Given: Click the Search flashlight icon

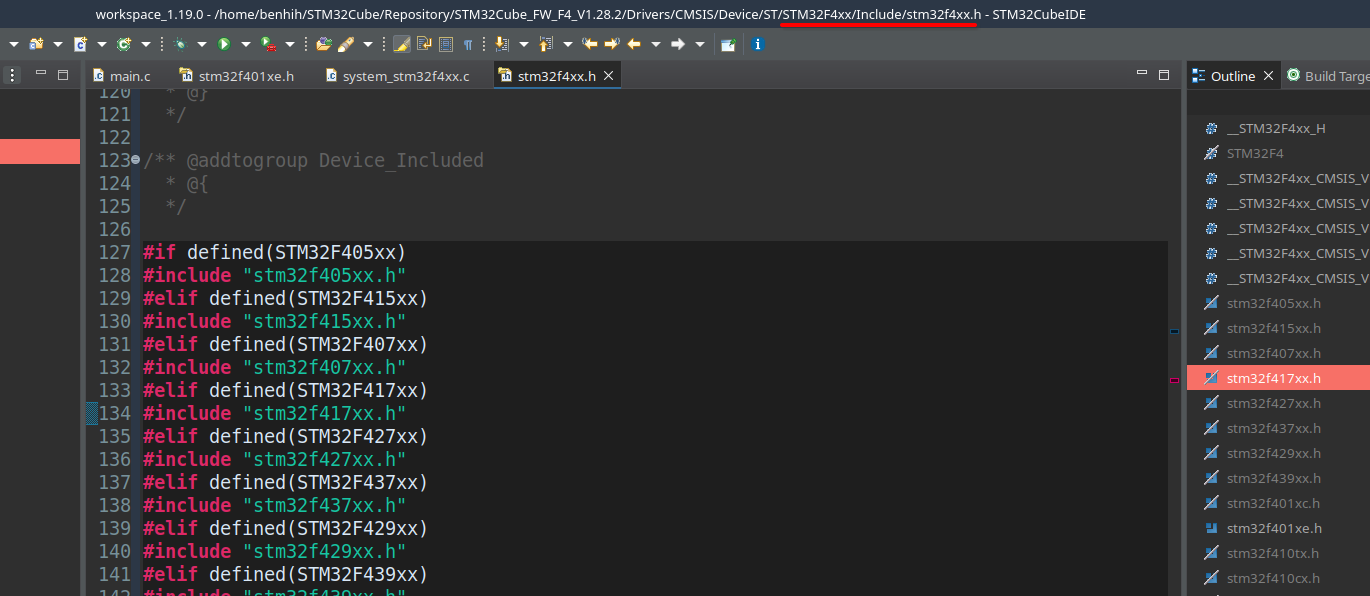Looking at the screenshot, I should pos(346,44).
